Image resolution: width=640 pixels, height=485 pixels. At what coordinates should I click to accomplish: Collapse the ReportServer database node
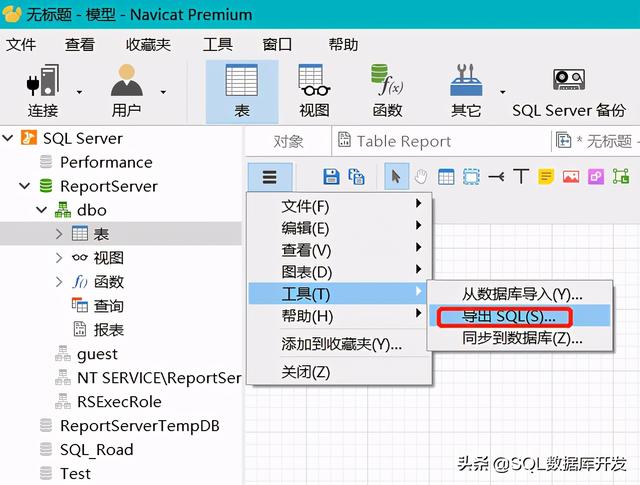tap(25, 186)
